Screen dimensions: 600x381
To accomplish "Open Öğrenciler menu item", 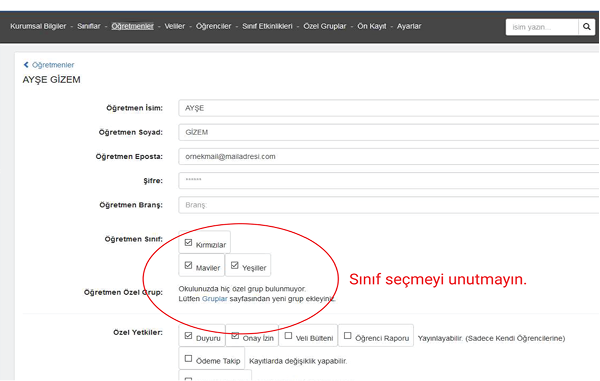I will point(214,26).
